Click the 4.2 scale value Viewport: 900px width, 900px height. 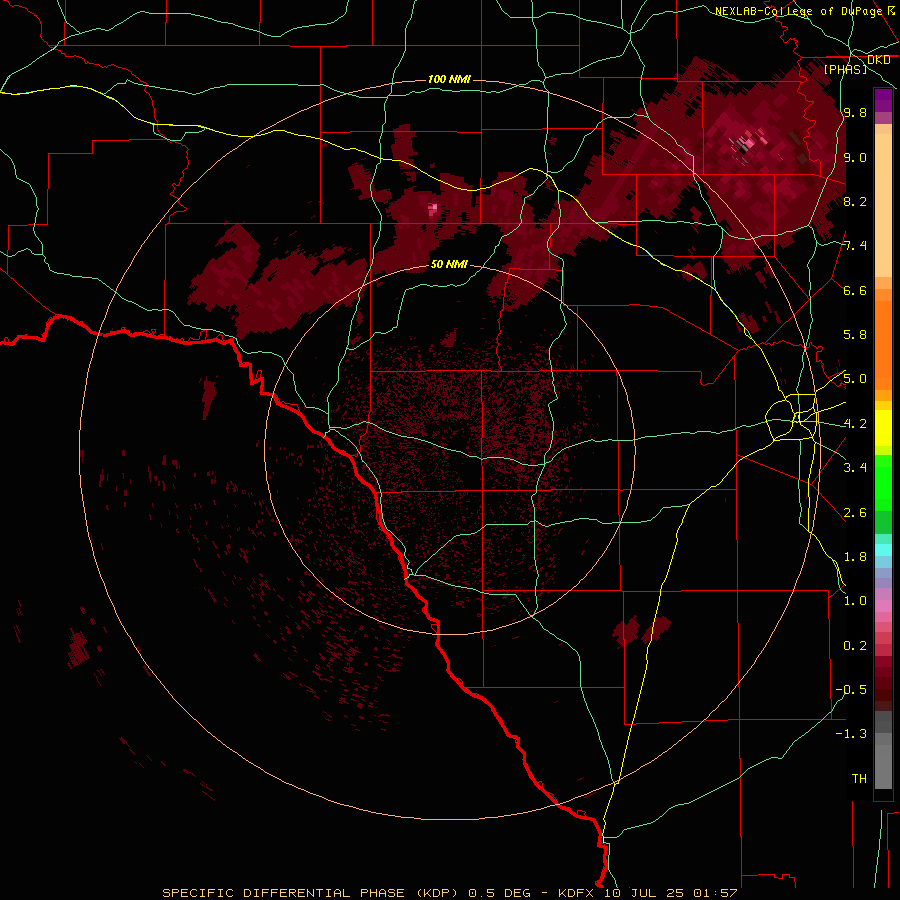tap(855, 424)
